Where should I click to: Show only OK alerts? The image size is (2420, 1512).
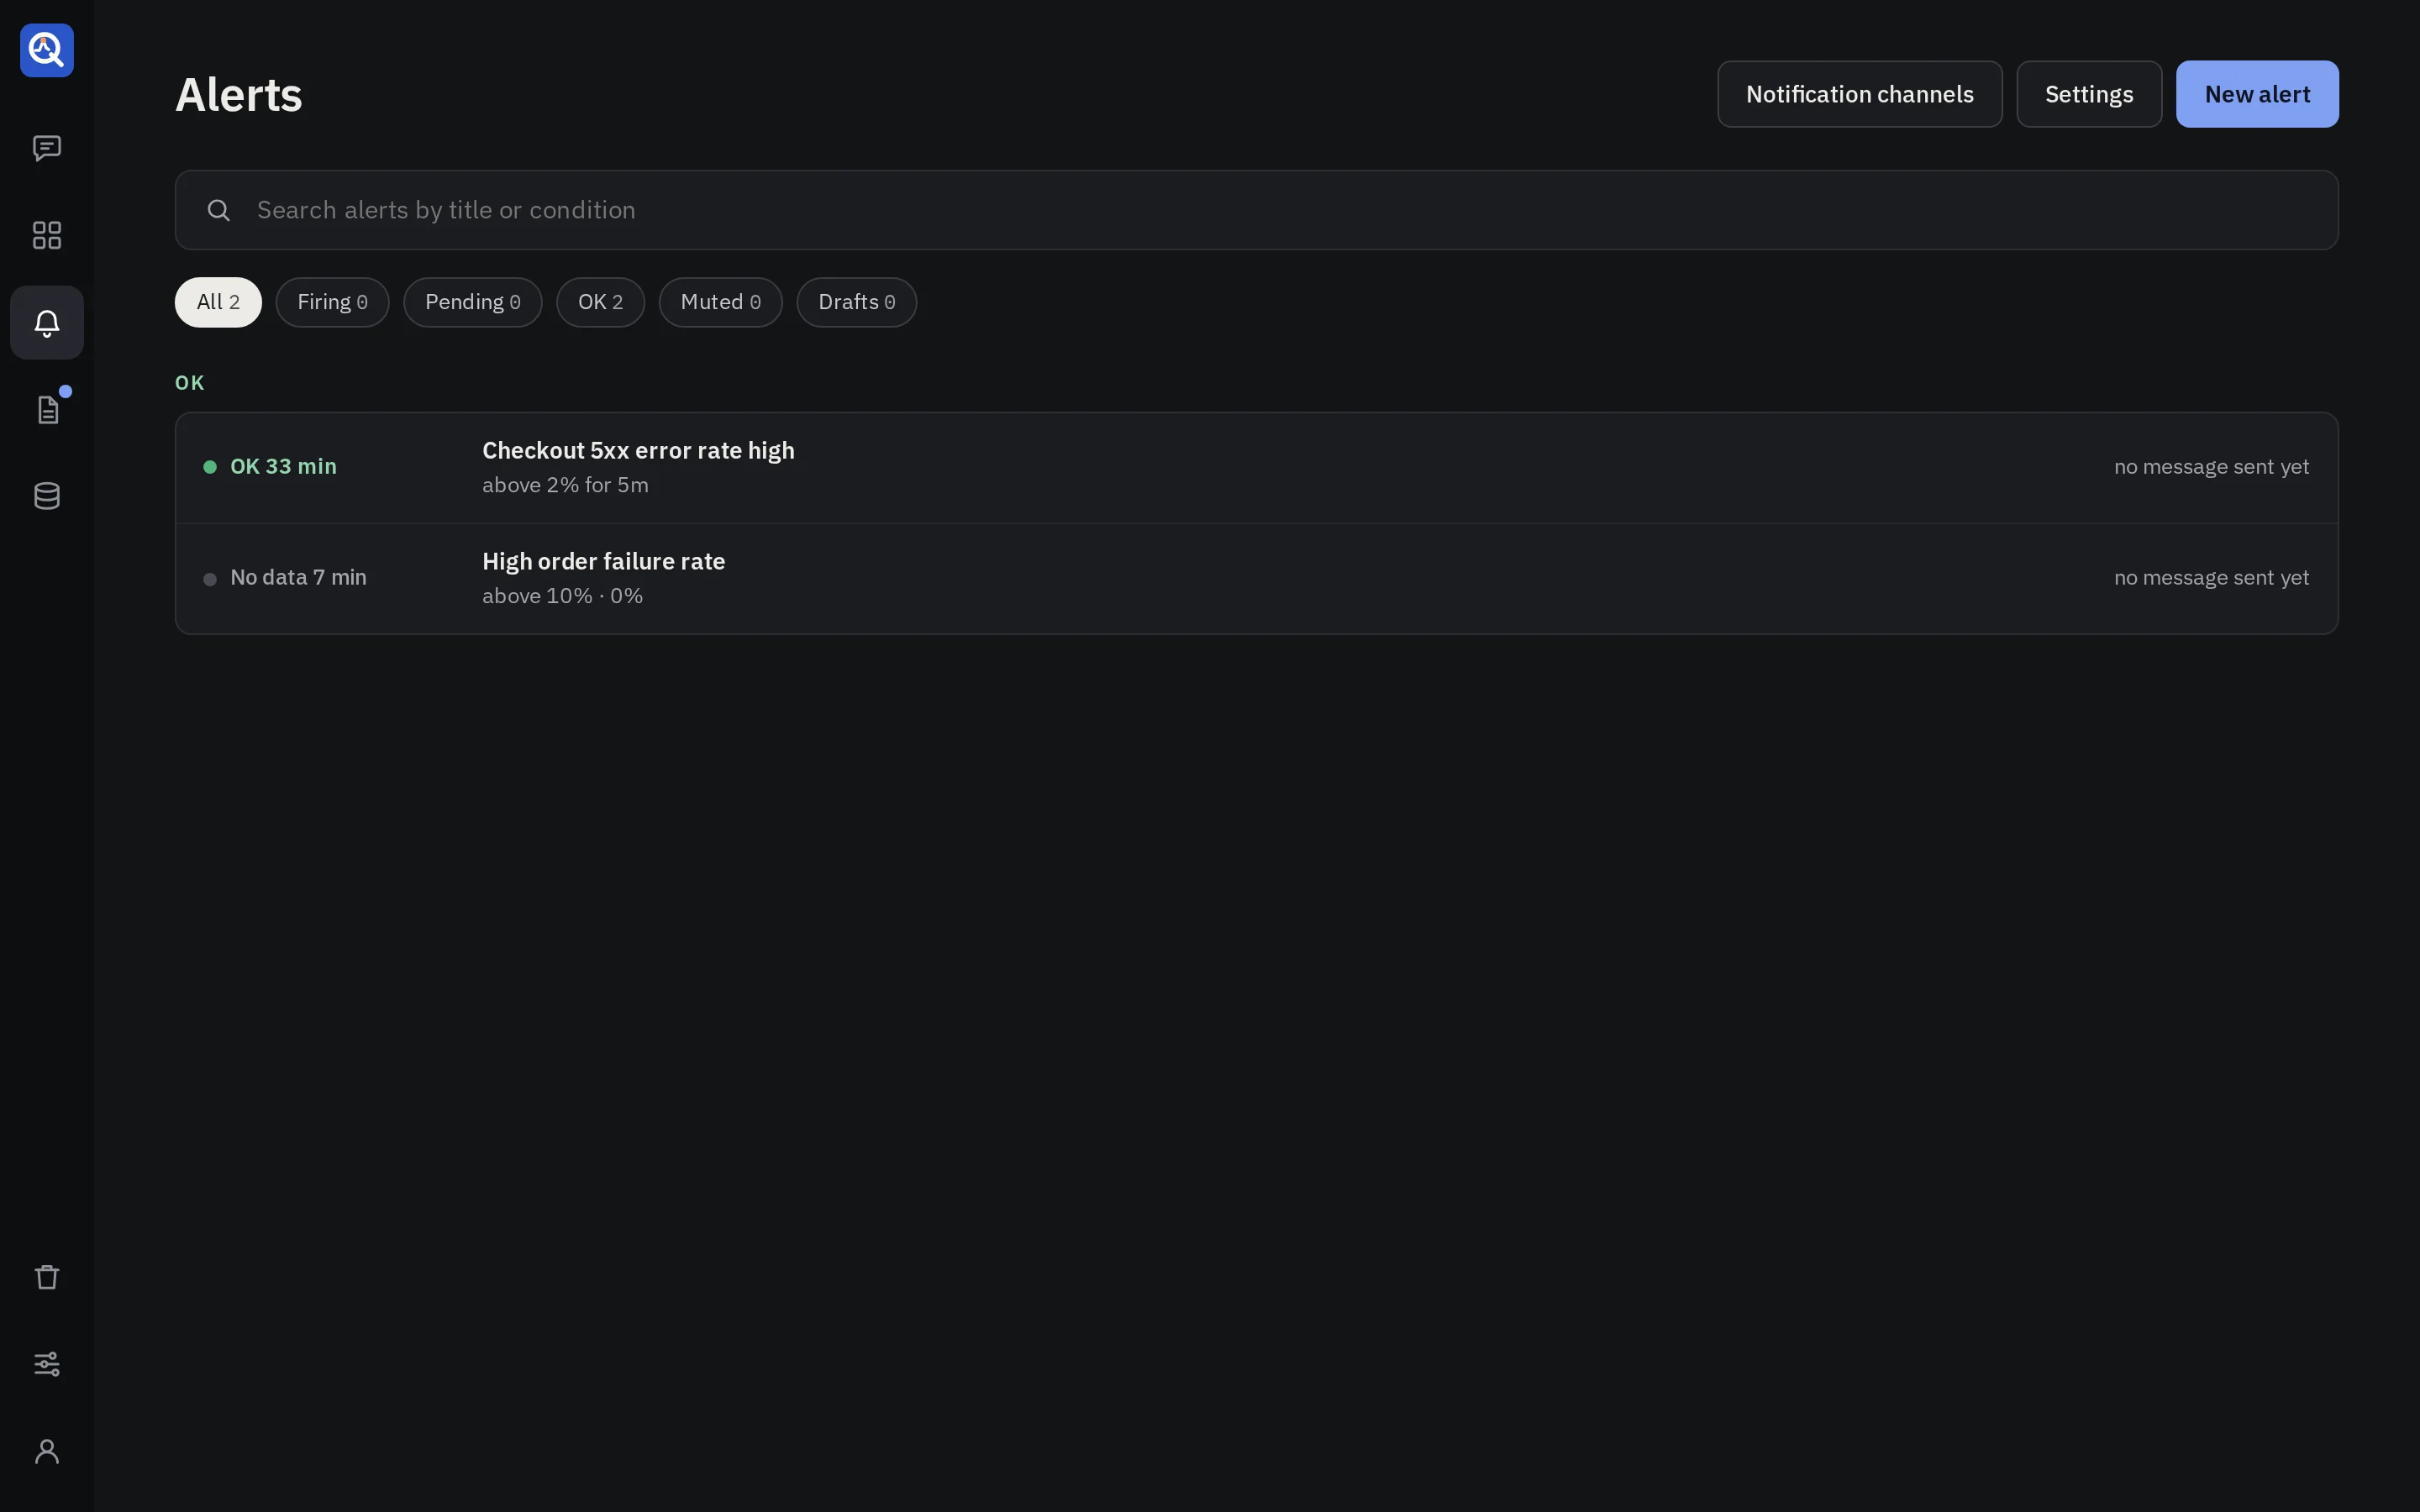pyautogui.click(x=600, y=302)
